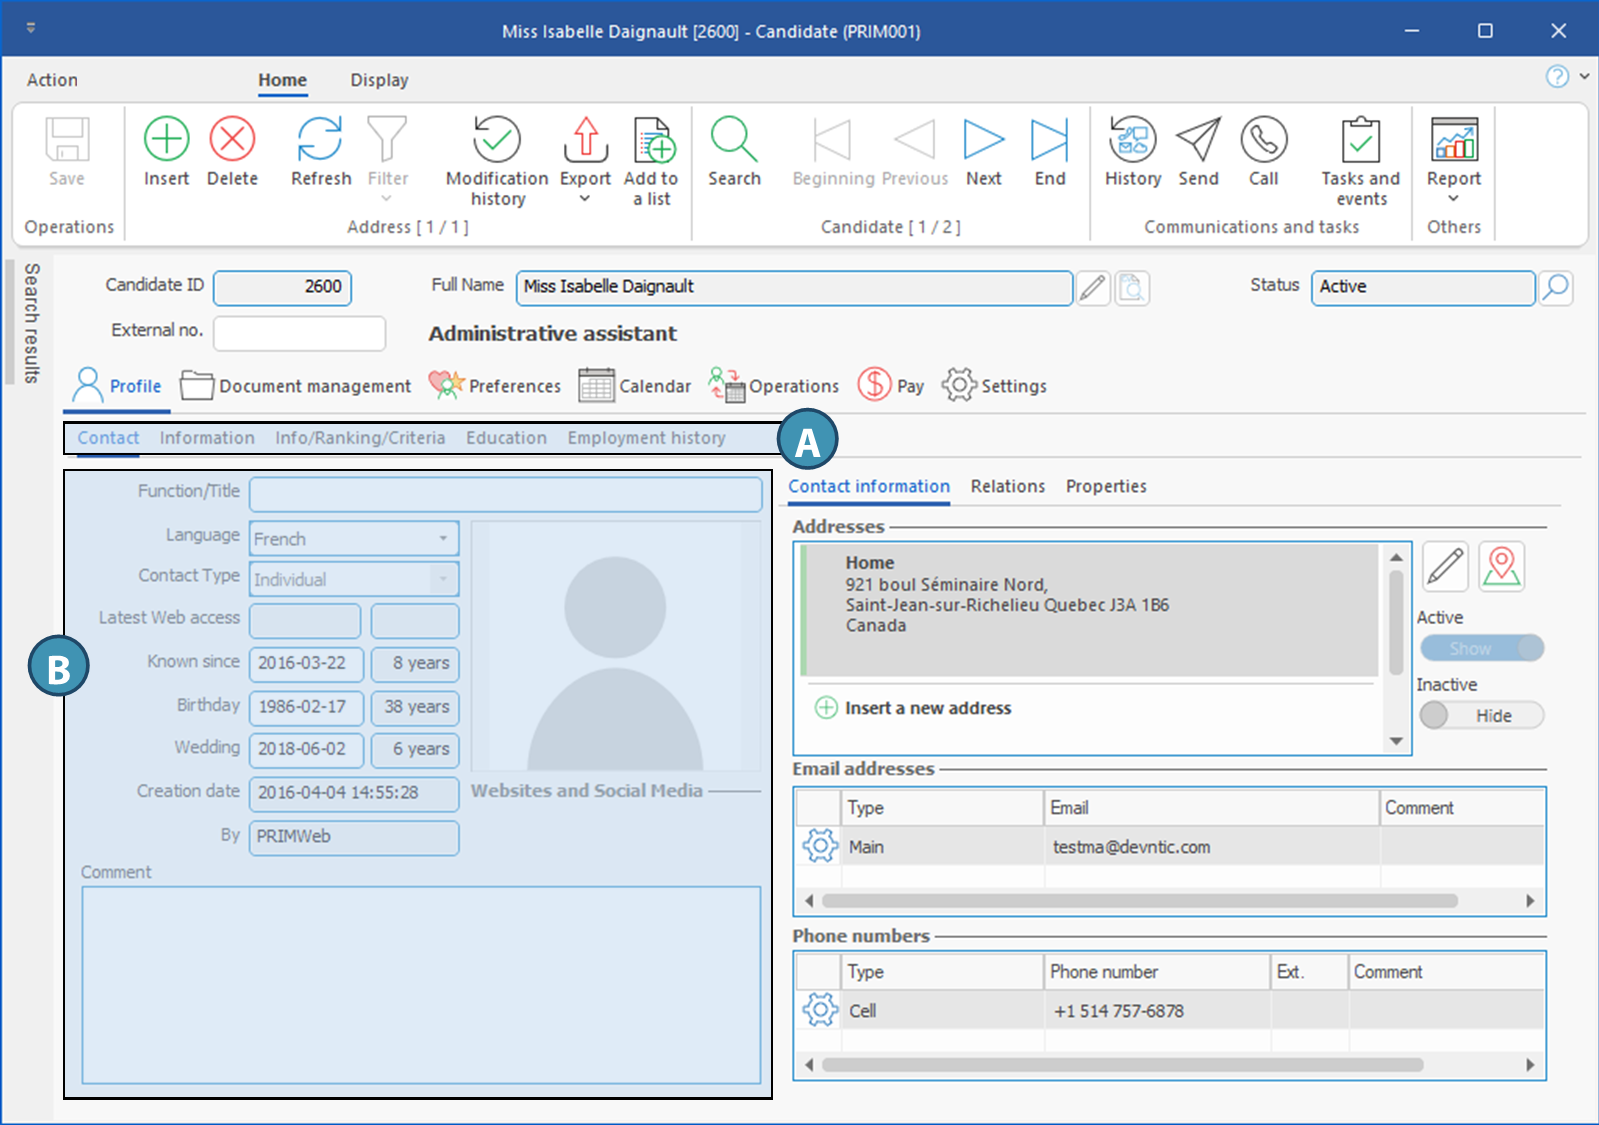This screenshot has width=1599, height=1125.
Task: Open map location icon beside address
Action: coord(1501,567)
